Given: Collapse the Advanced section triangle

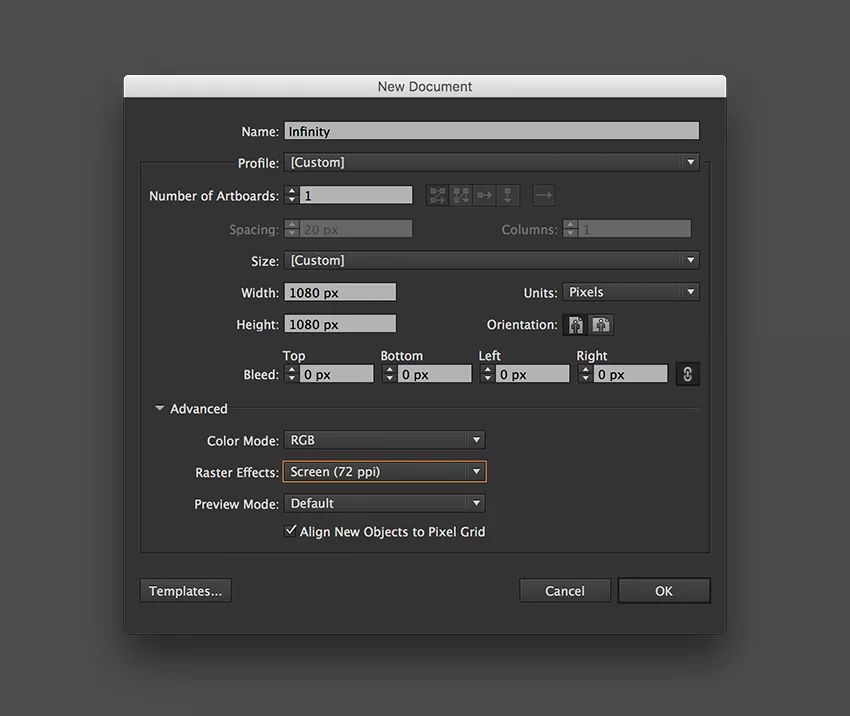Looking at the screenshot, I should (159, 408).
